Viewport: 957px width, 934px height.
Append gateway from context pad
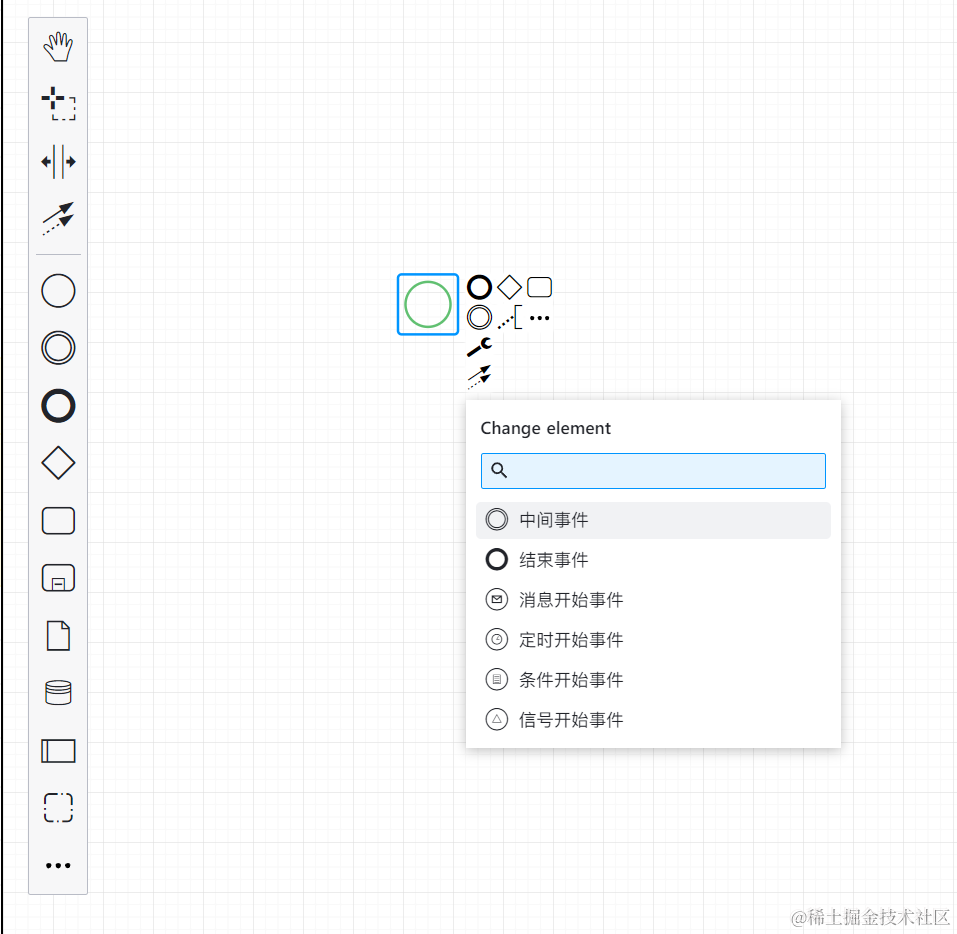509,287
